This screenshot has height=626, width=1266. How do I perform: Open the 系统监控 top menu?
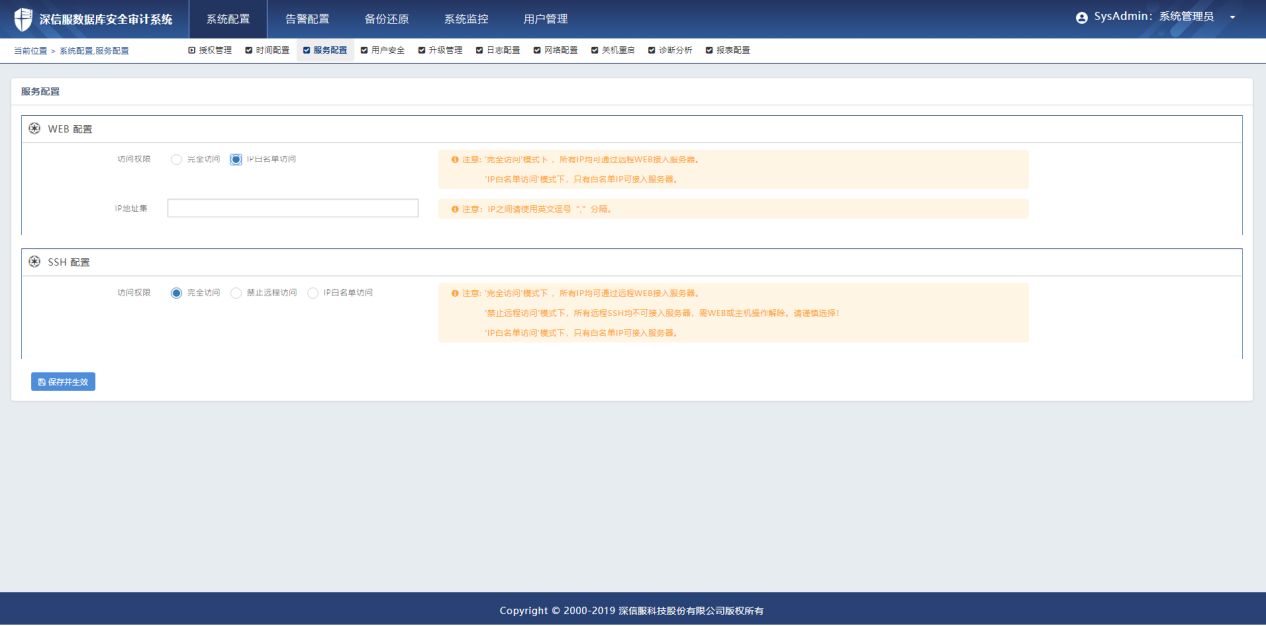(x=466, y=19)
